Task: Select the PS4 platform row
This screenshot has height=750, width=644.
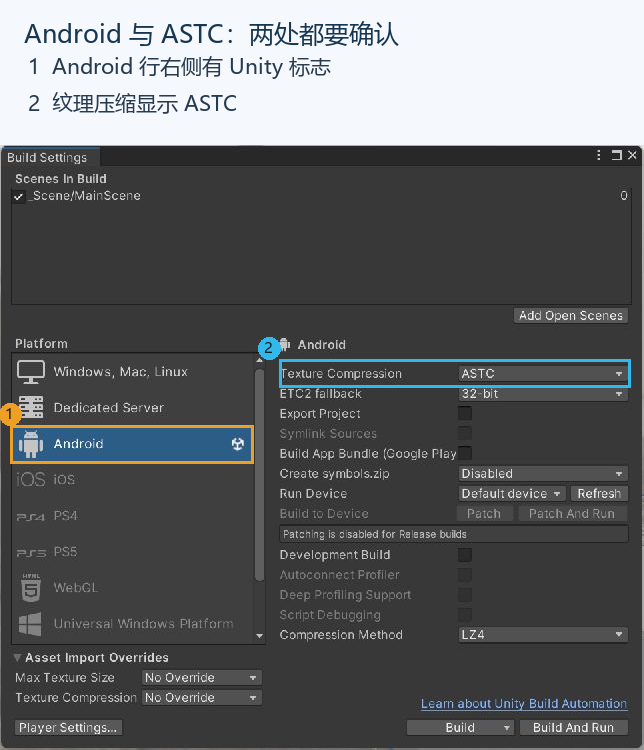Action: (x=133, y=516)
